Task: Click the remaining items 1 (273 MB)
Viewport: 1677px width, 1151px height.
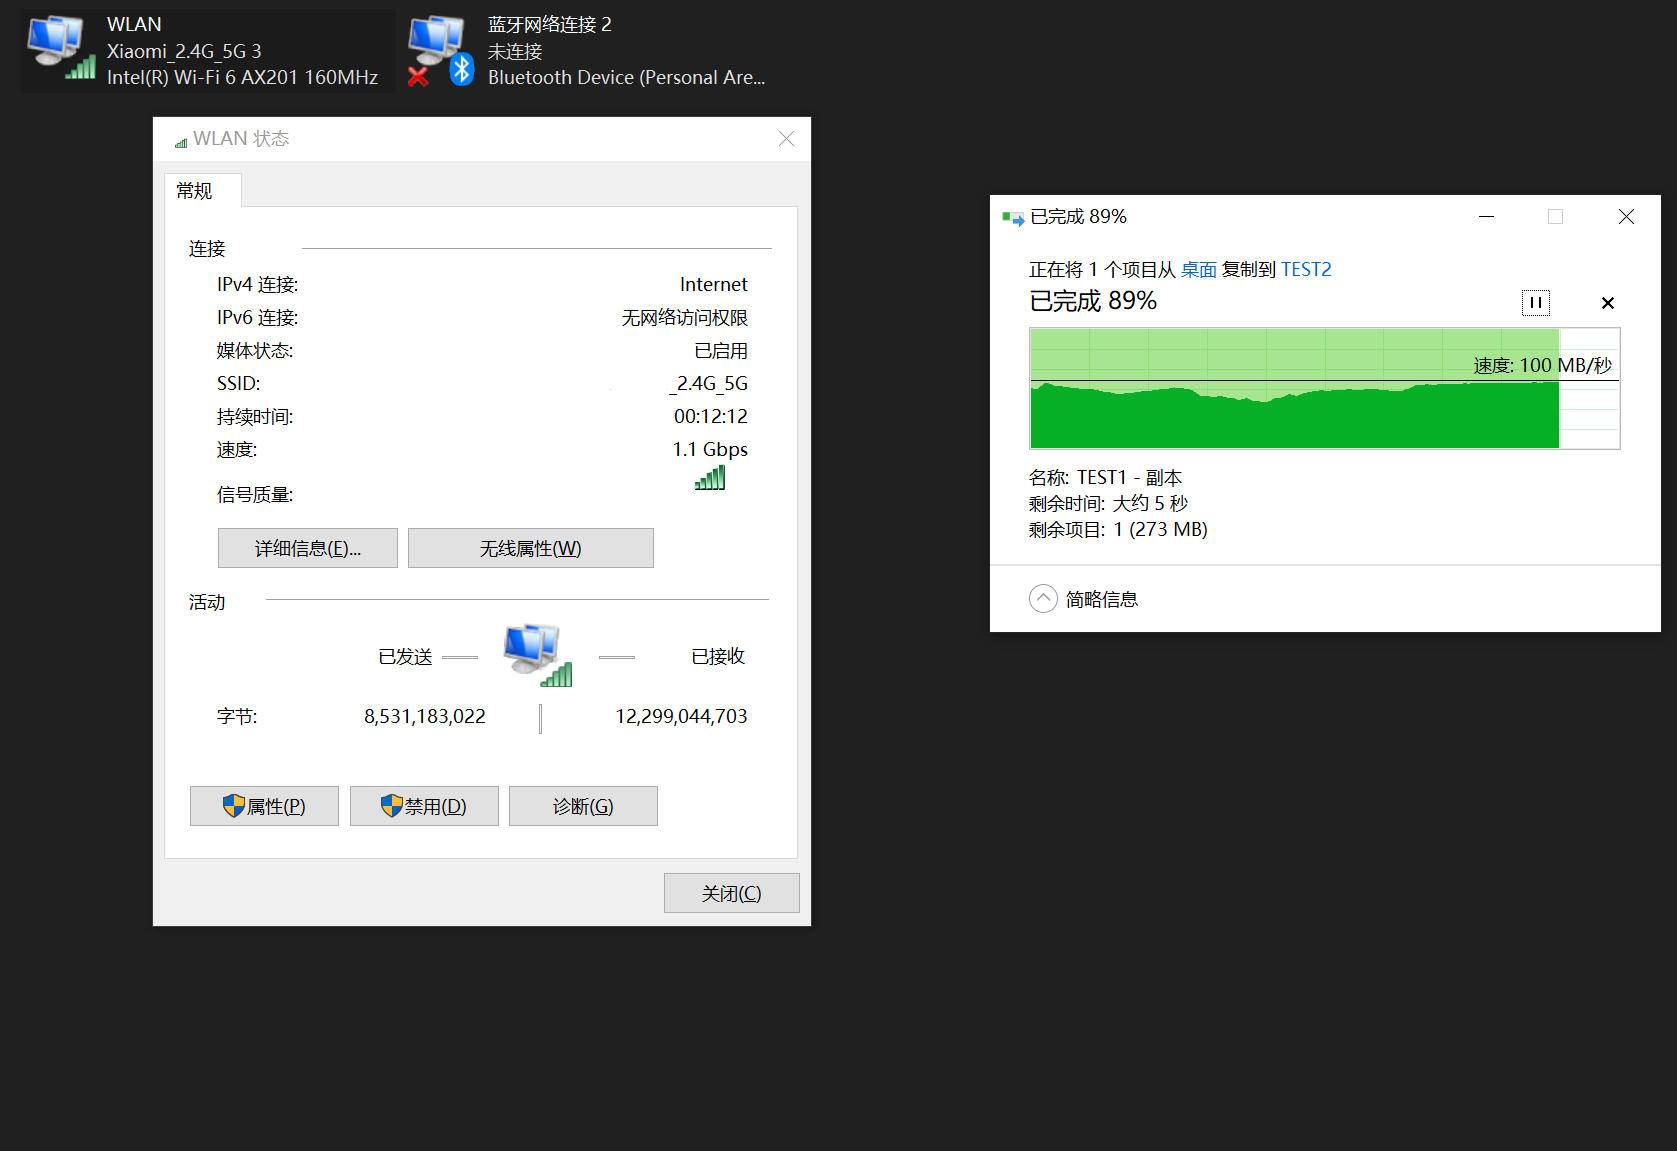Action: click(x=1161, y=529)
